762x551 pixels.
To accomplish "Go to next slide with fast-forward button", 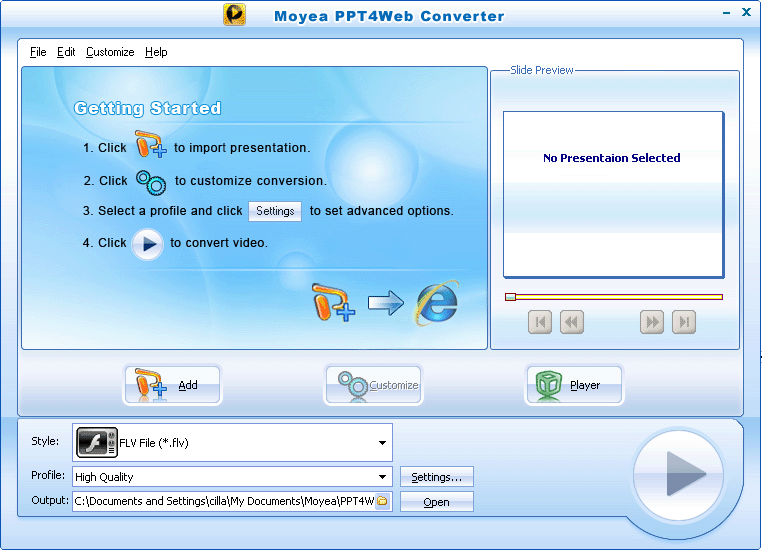I will coord(652,322).
